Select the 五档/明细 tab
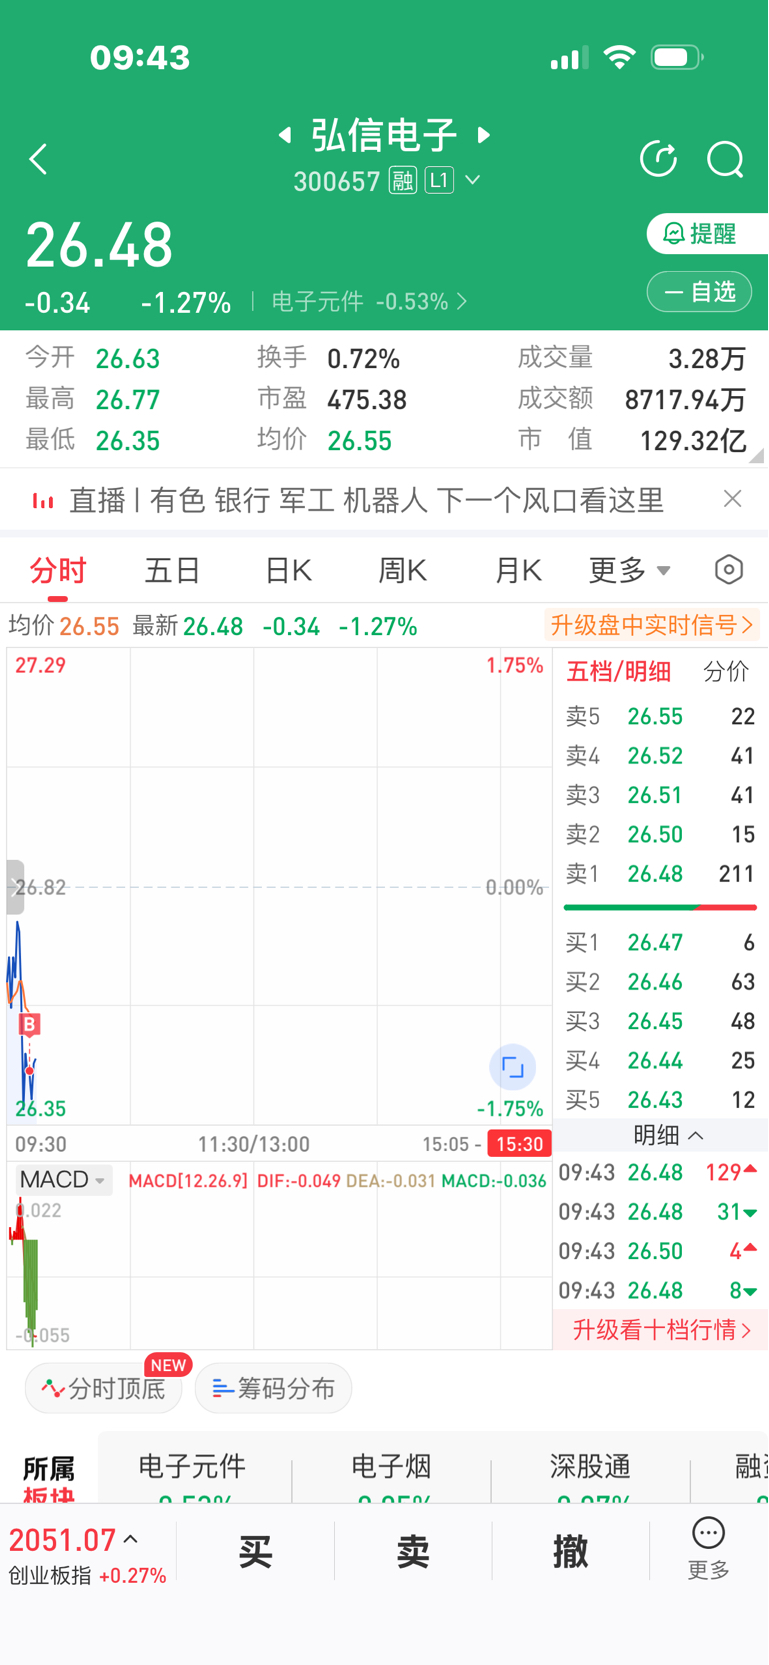The width and height of the screenshot is (769, 1665). point(618,672)
